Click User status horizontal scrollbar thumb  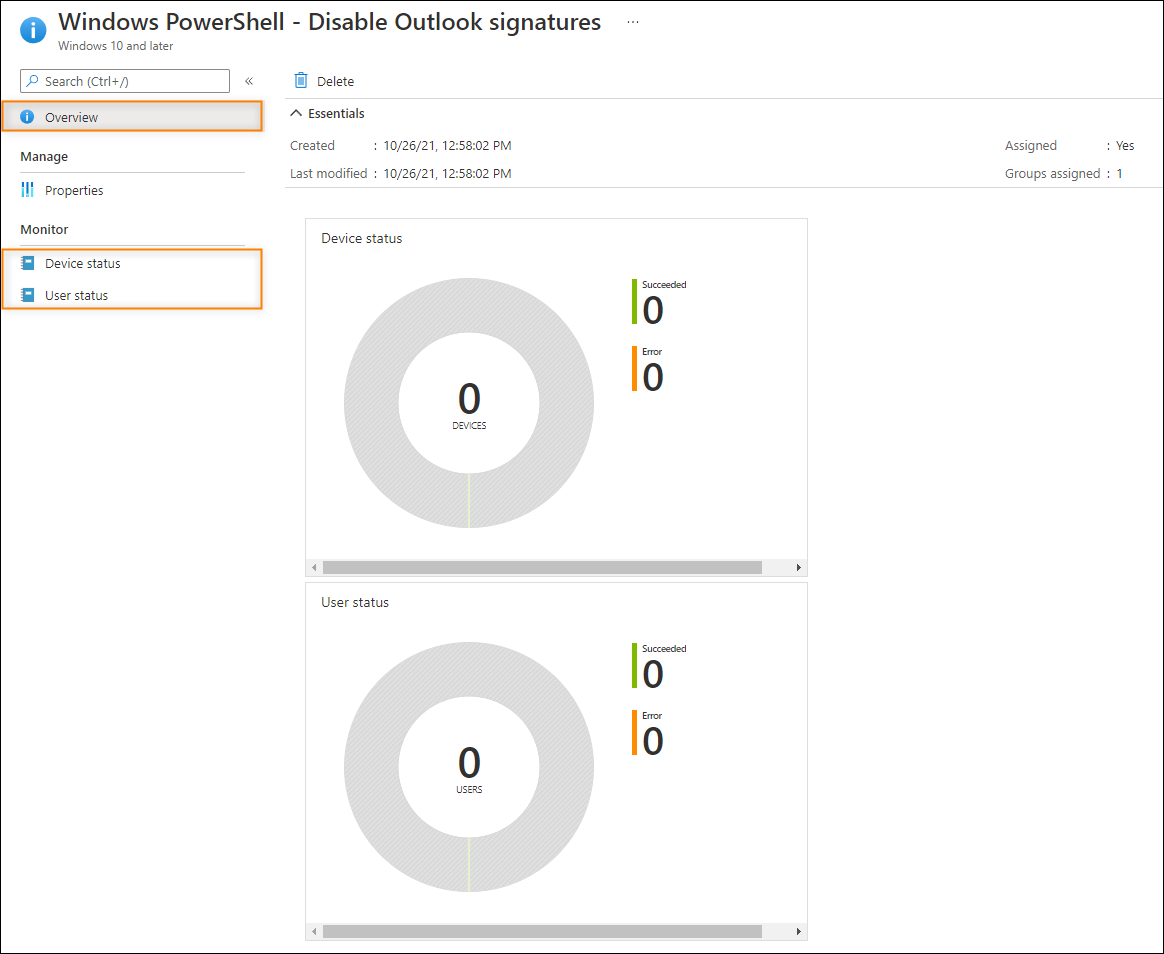[x=542, y=931]
